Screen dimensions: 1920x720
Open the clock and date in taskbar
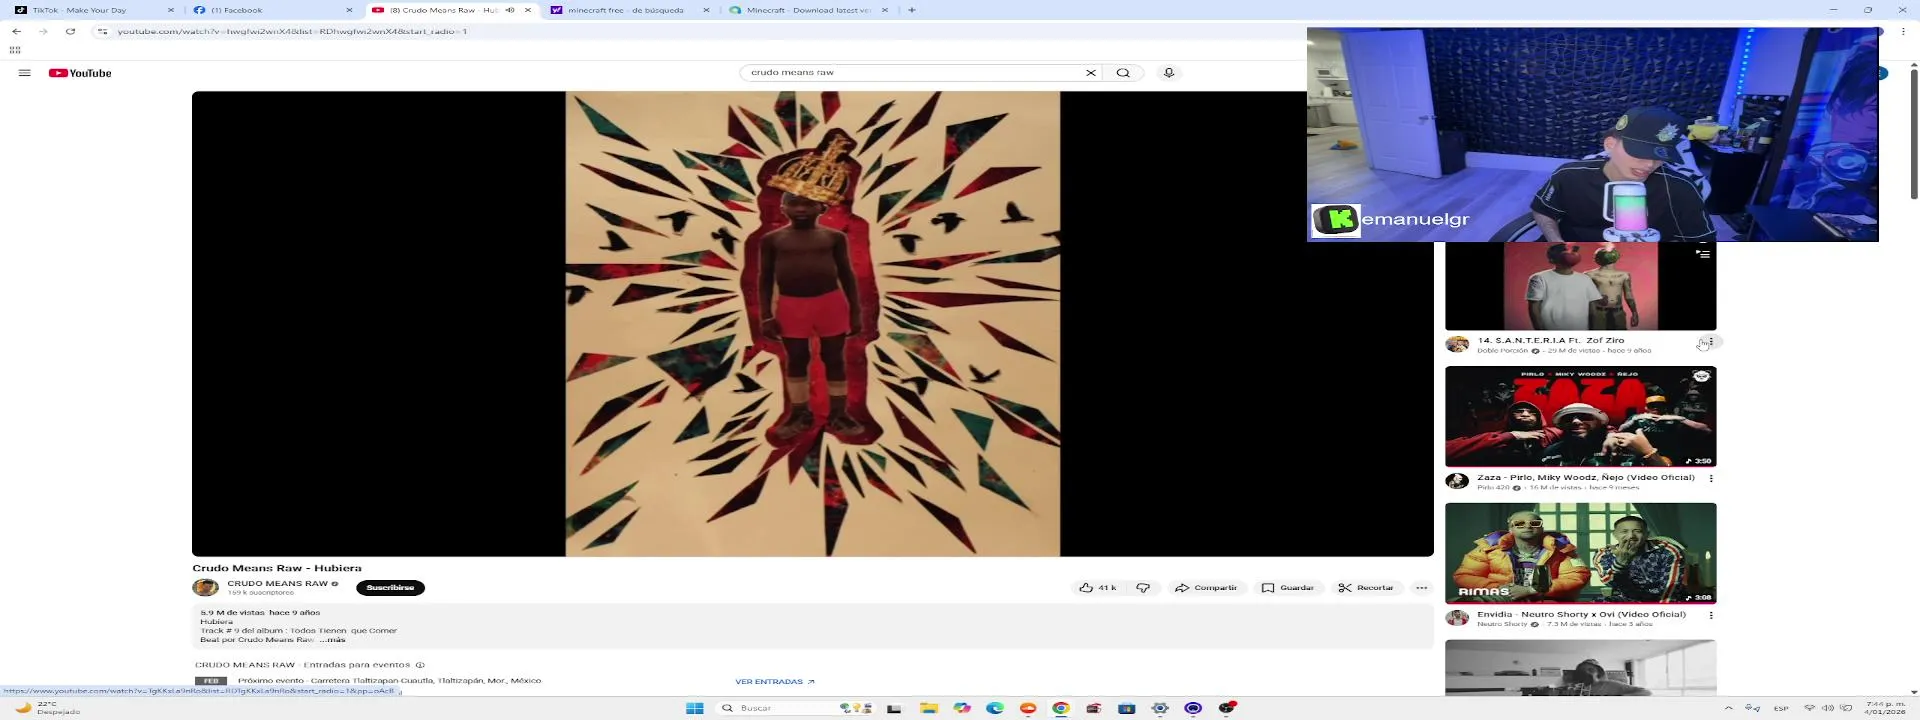coord(1885,708)
